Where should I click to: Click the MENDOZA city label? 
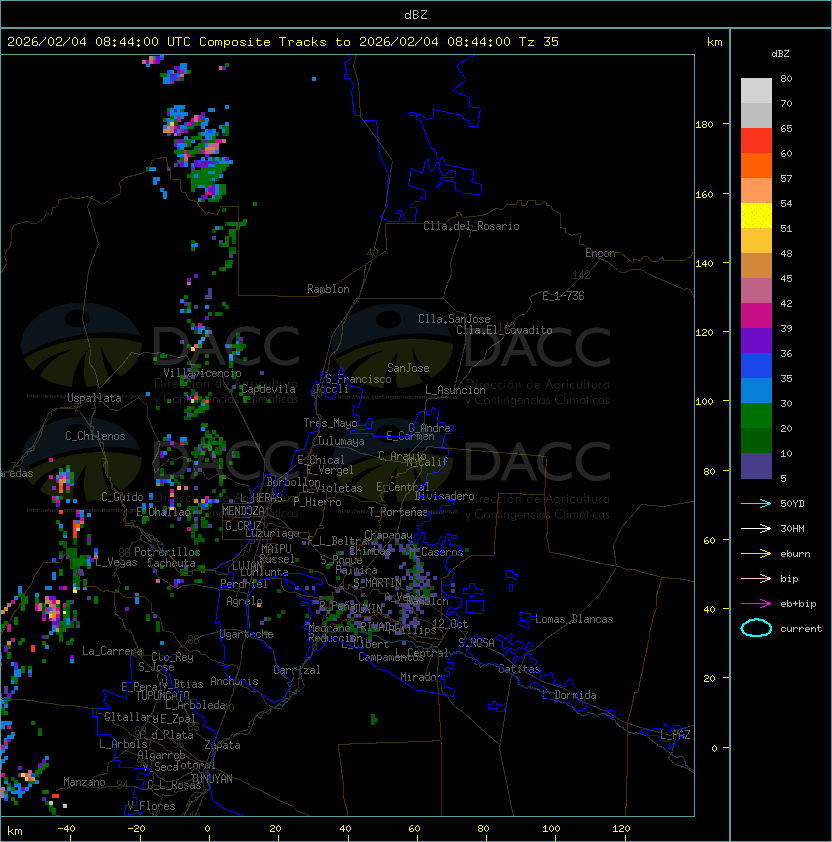[x=243, y=511]
